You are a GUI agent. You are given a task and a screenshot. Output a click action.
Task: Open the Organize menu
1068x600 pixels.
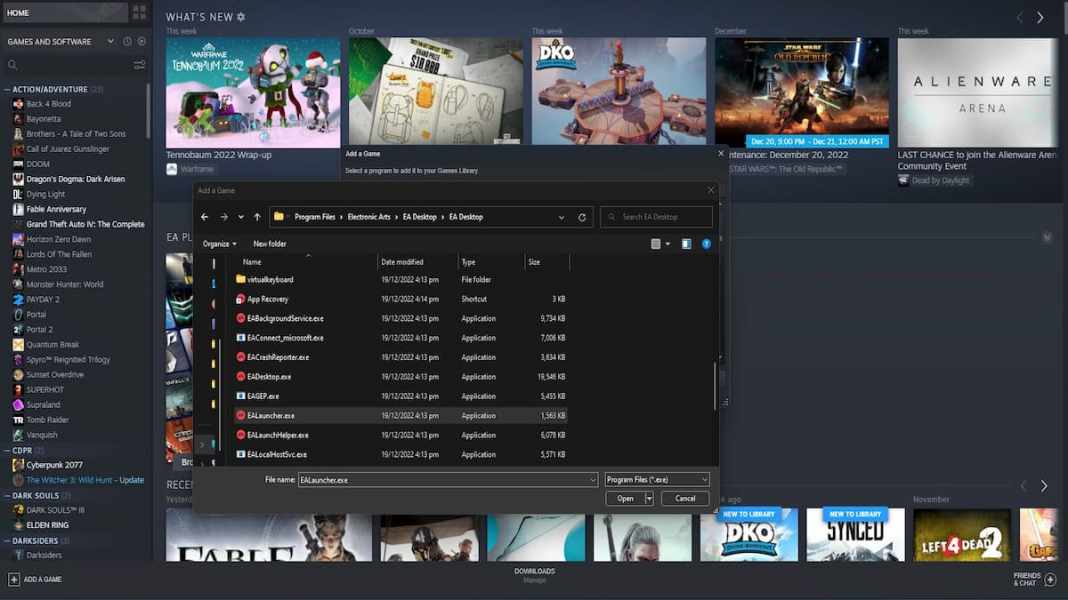point(218,243)
